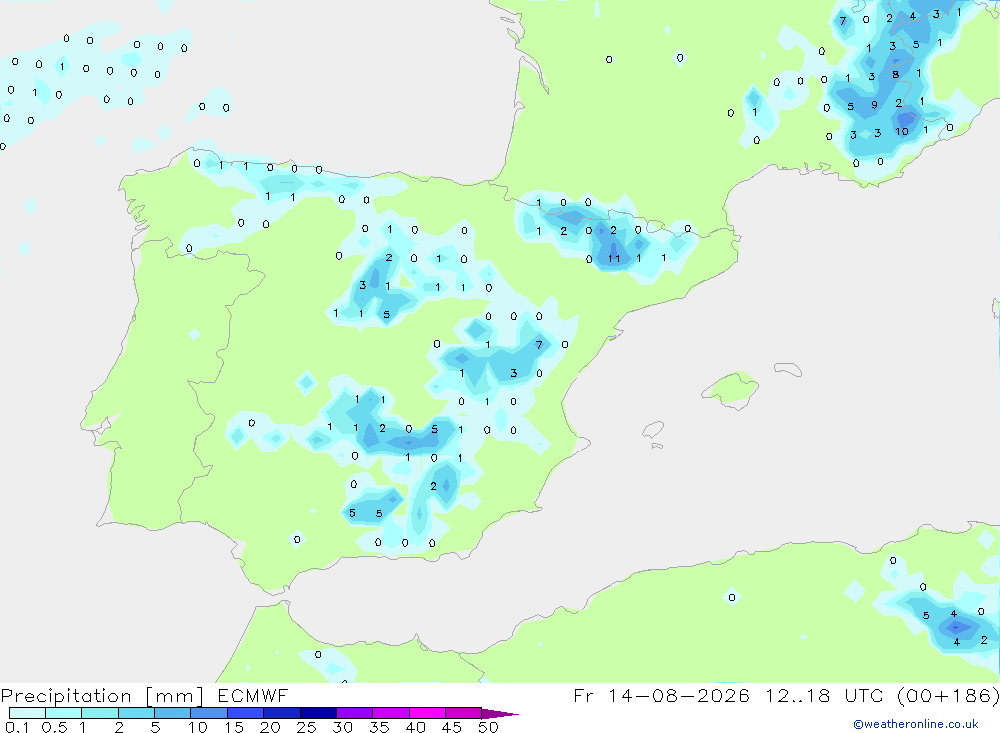Viewport: 1000px width, 733px height.
Task: Select the 7 mm value in eastern Spain
Action: [x=539, y=344]
